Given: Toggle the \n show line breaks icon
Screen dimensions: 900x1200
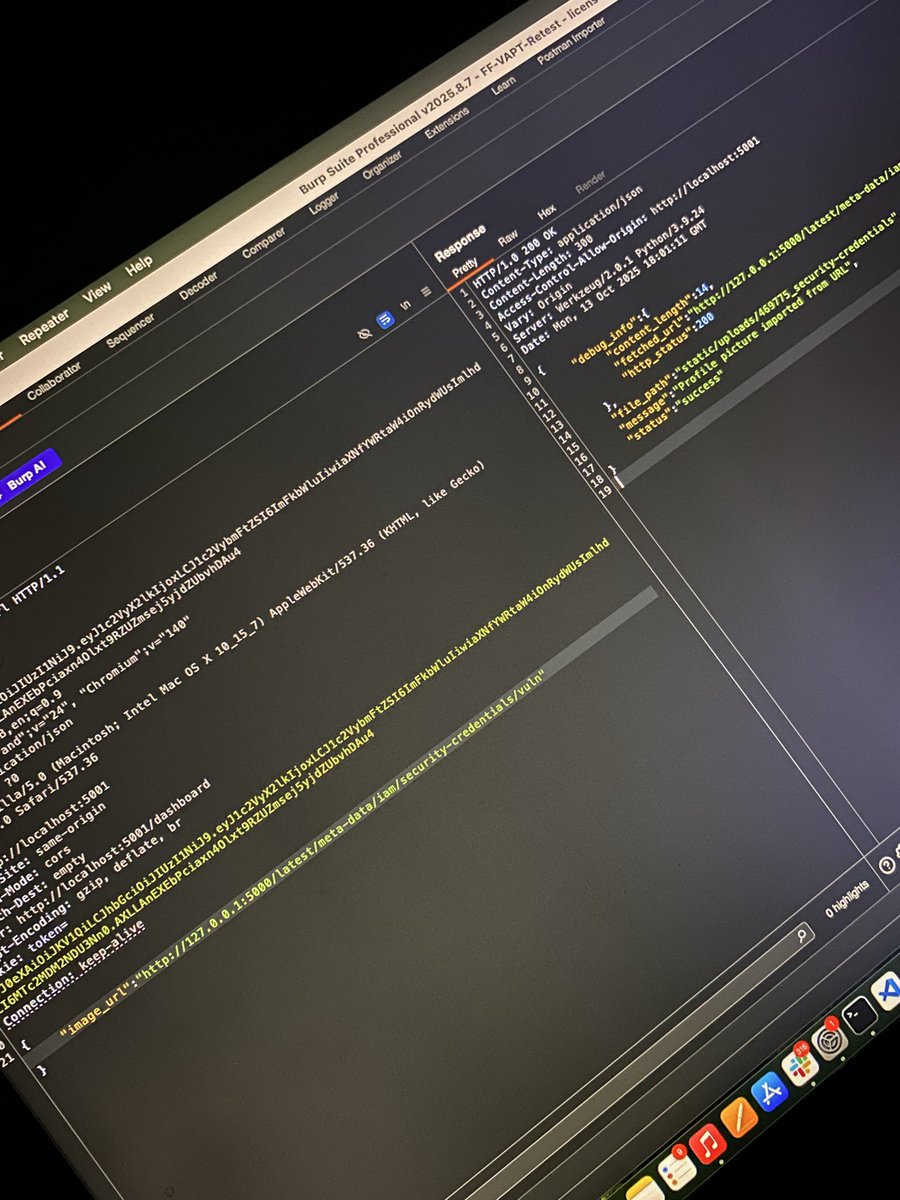Looking at the screenshot, I should [406, 307].
